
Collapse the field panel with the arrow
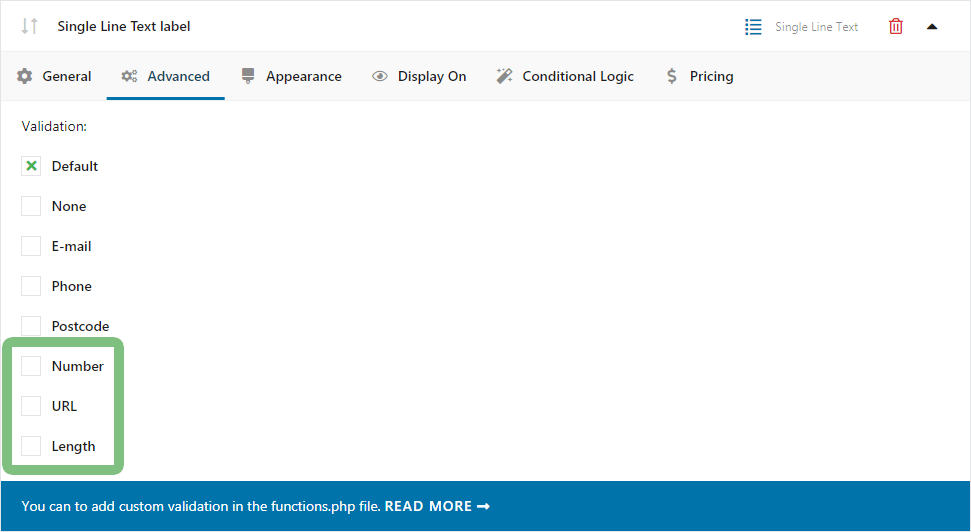pos(932,27)
